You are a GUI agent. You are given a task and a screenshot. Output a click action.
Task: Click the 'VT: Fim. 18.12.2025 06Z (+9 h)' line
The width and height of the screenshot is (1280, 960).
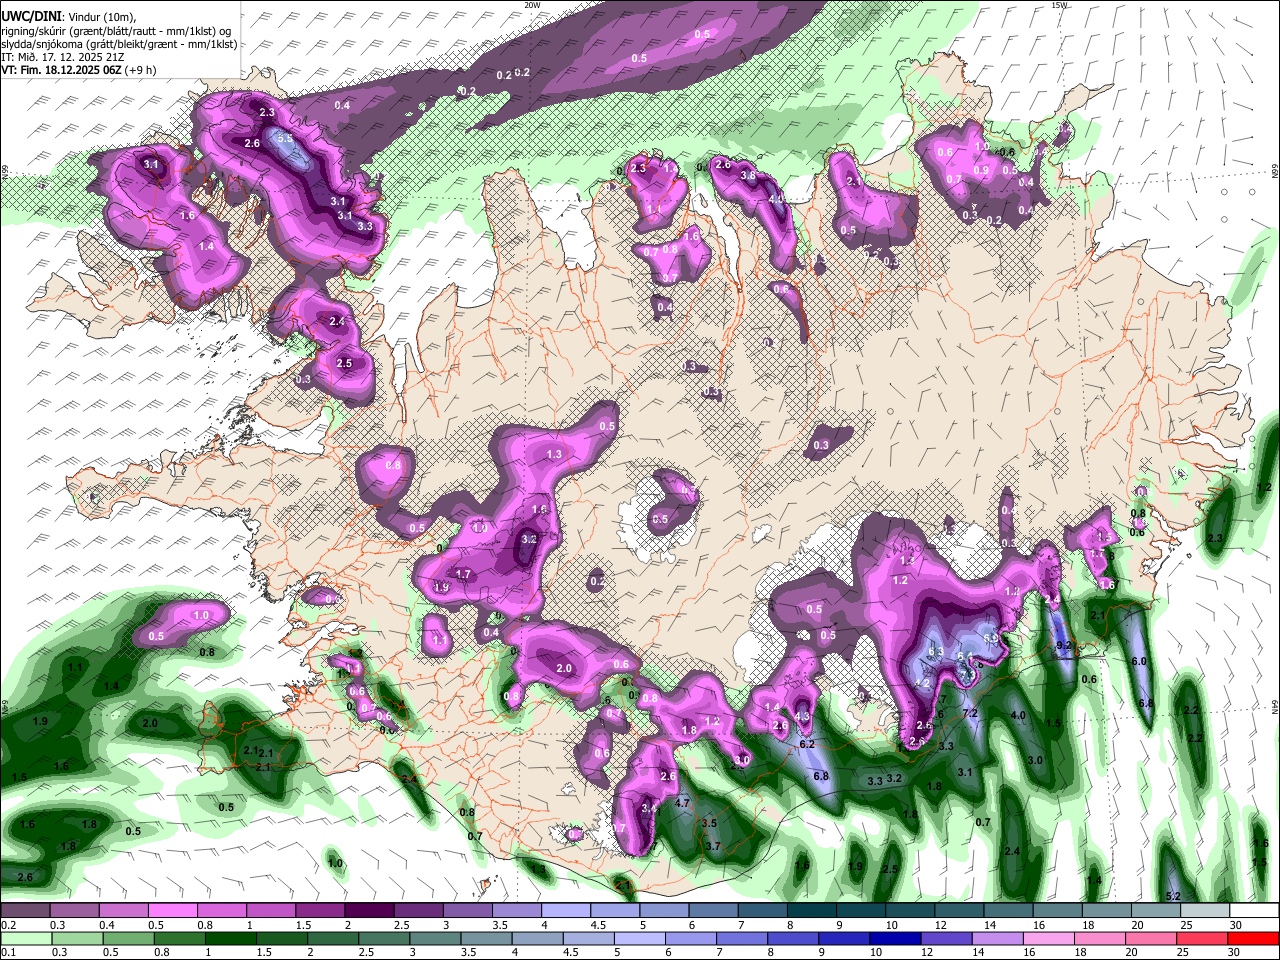78,71
